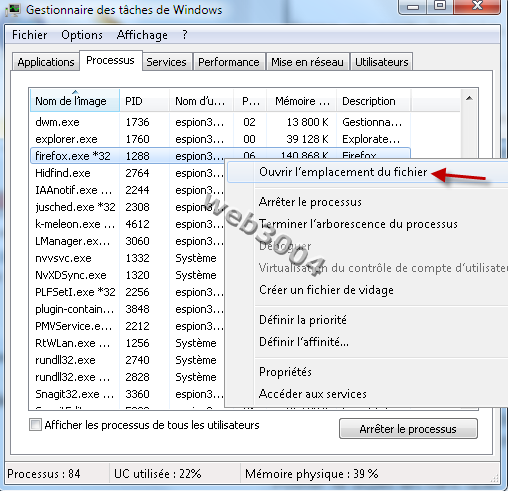Screen dimensions: 508x491
Task: Open the Performance tab
Action: tap(229, 62)
